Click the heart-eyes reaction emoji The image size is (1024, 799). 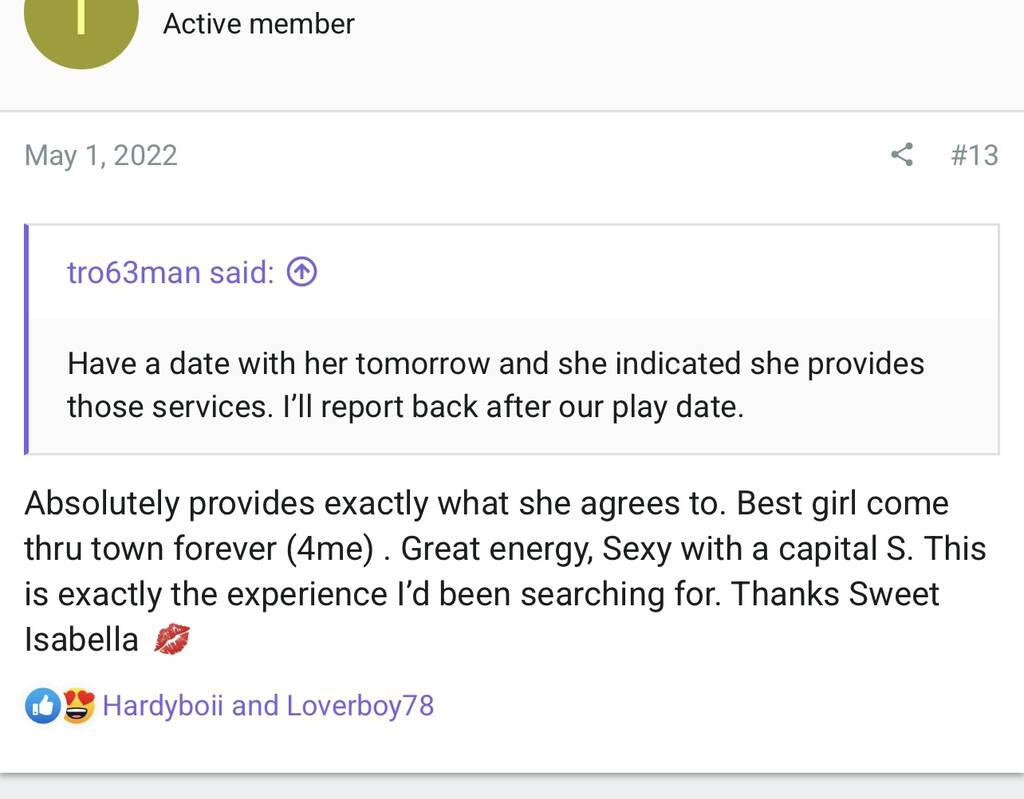point(78,706)
